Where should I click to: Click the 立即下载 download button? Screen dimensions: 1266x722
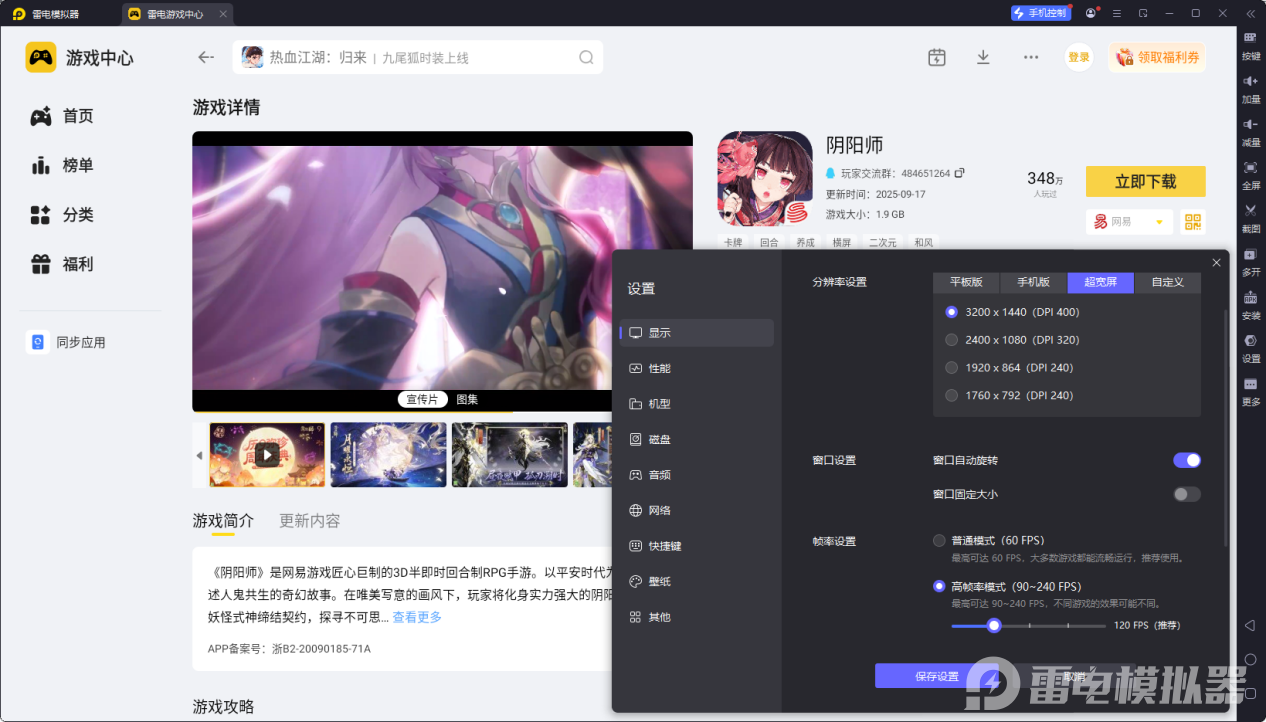(1146, 181)
